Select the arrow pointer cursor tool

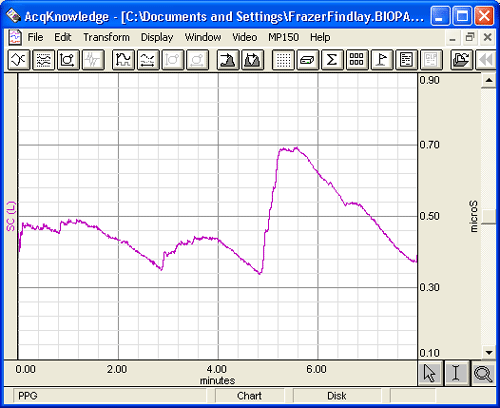point(430,373)
